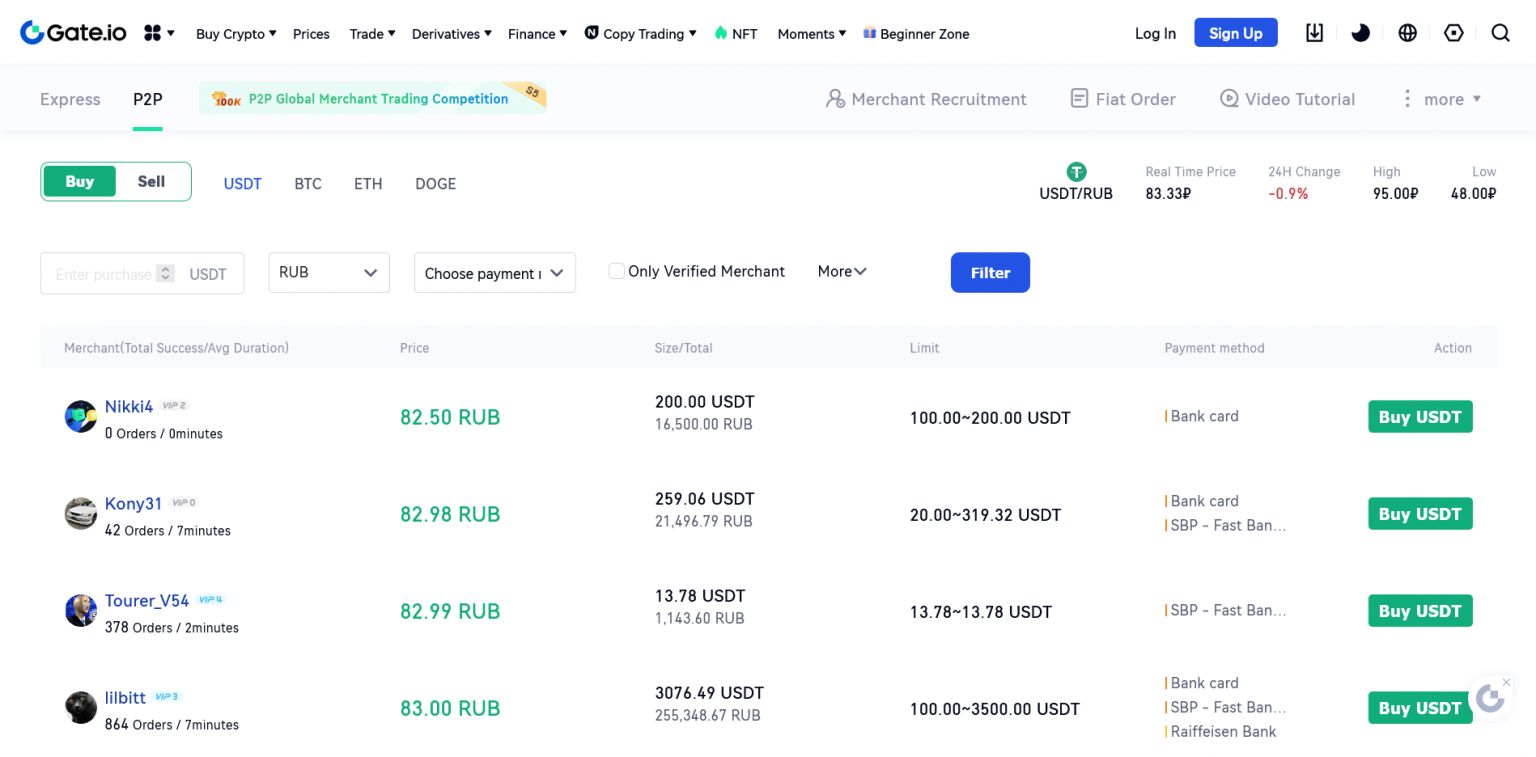
Task: Click the purchase amount stepper arrows
Action: tap(166, 273)
